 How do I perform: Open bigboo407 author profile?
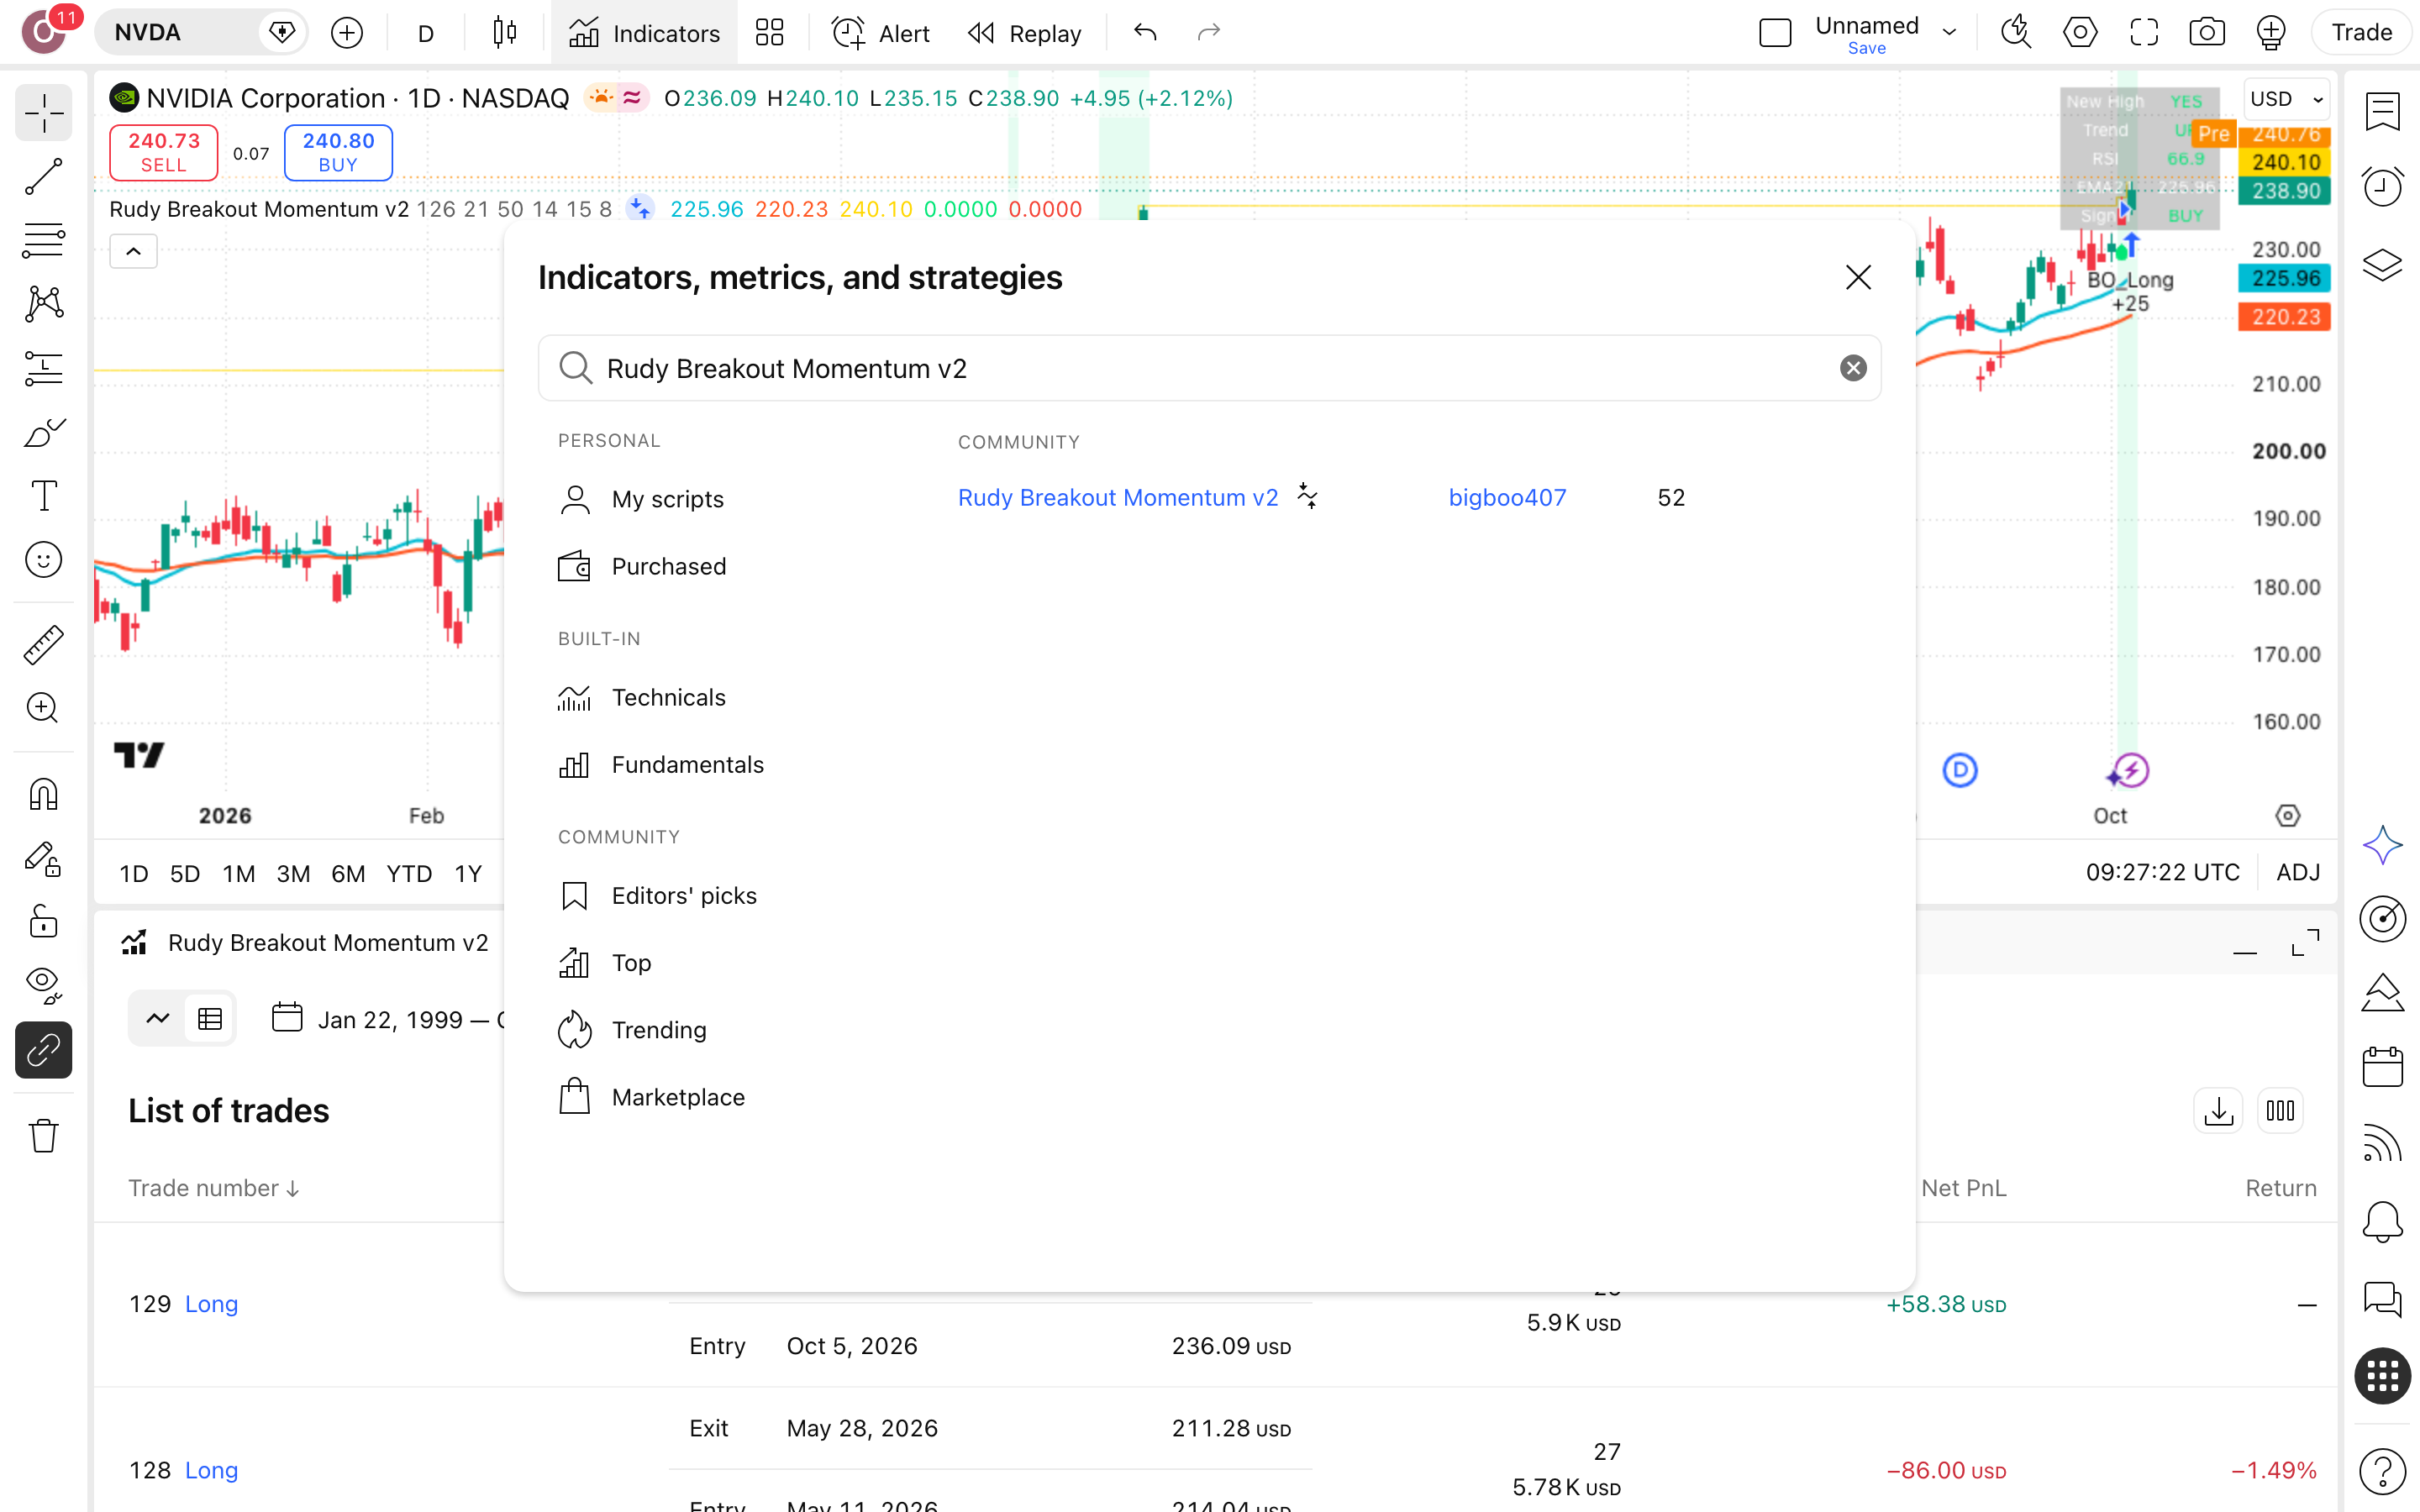(1507, 498)
